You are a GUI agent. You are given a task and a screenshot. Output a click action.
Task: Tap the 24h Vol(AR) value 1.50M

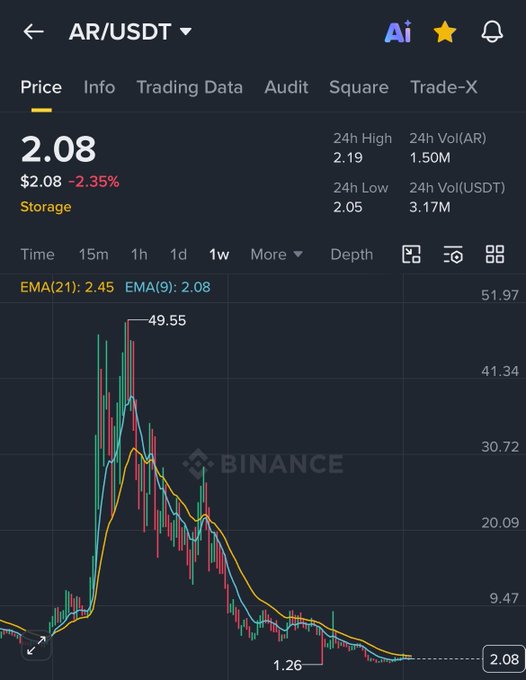point(430,157)
